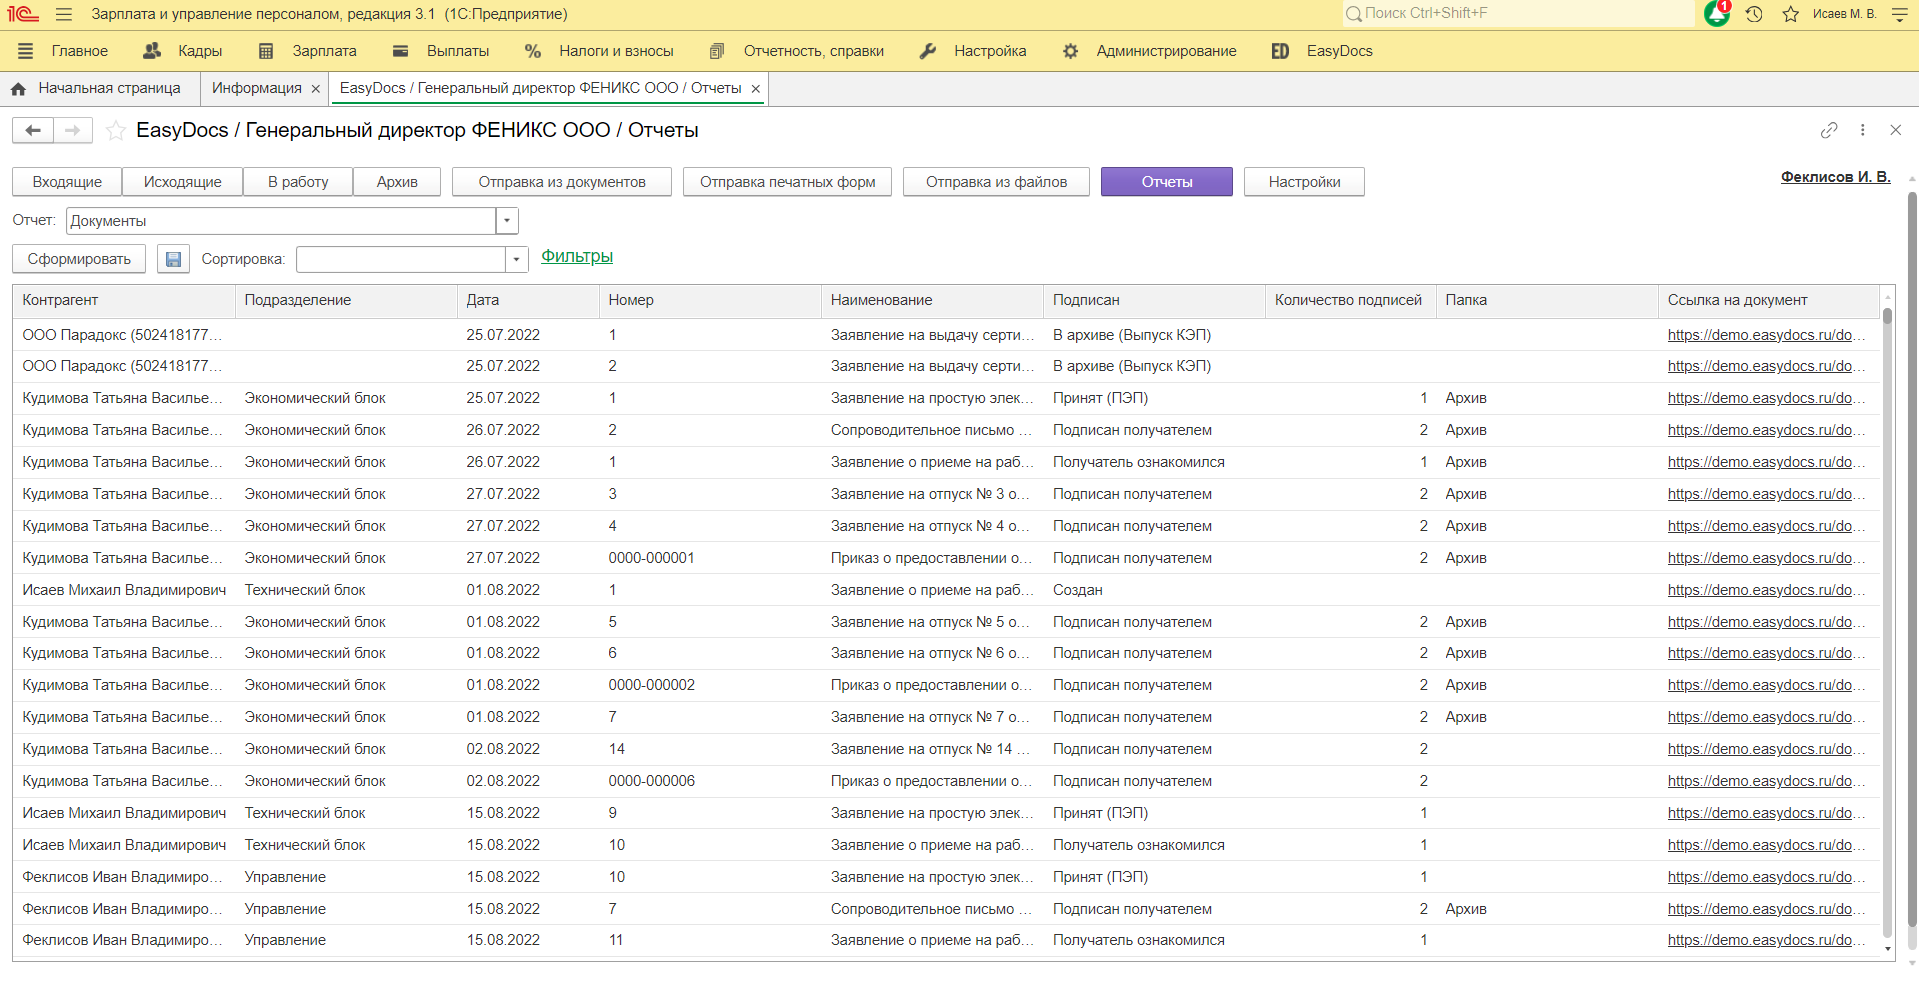Open the EasyDocs section menu
Viewport: 1919px width, 986px height.
pos(1322,51)
